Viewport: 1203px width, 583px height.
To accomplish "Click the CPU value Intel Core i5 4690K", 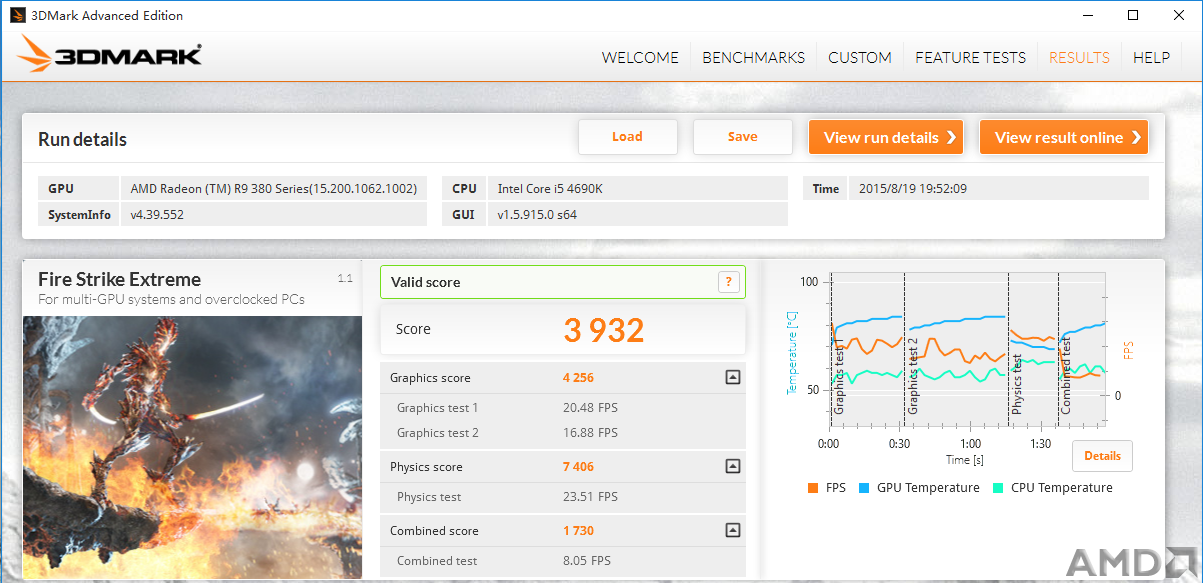I will click(x=549, y=188).
